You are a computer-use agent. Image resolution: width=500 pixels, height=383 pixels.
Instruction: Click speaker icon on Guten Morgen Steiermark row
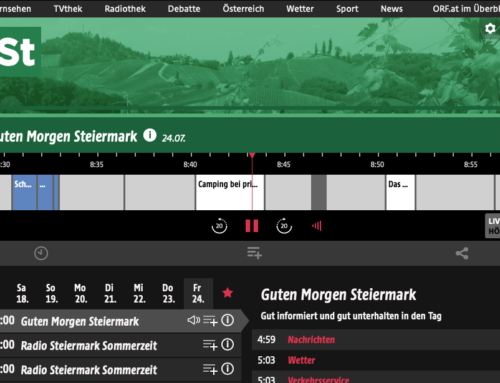click(194, 320)
